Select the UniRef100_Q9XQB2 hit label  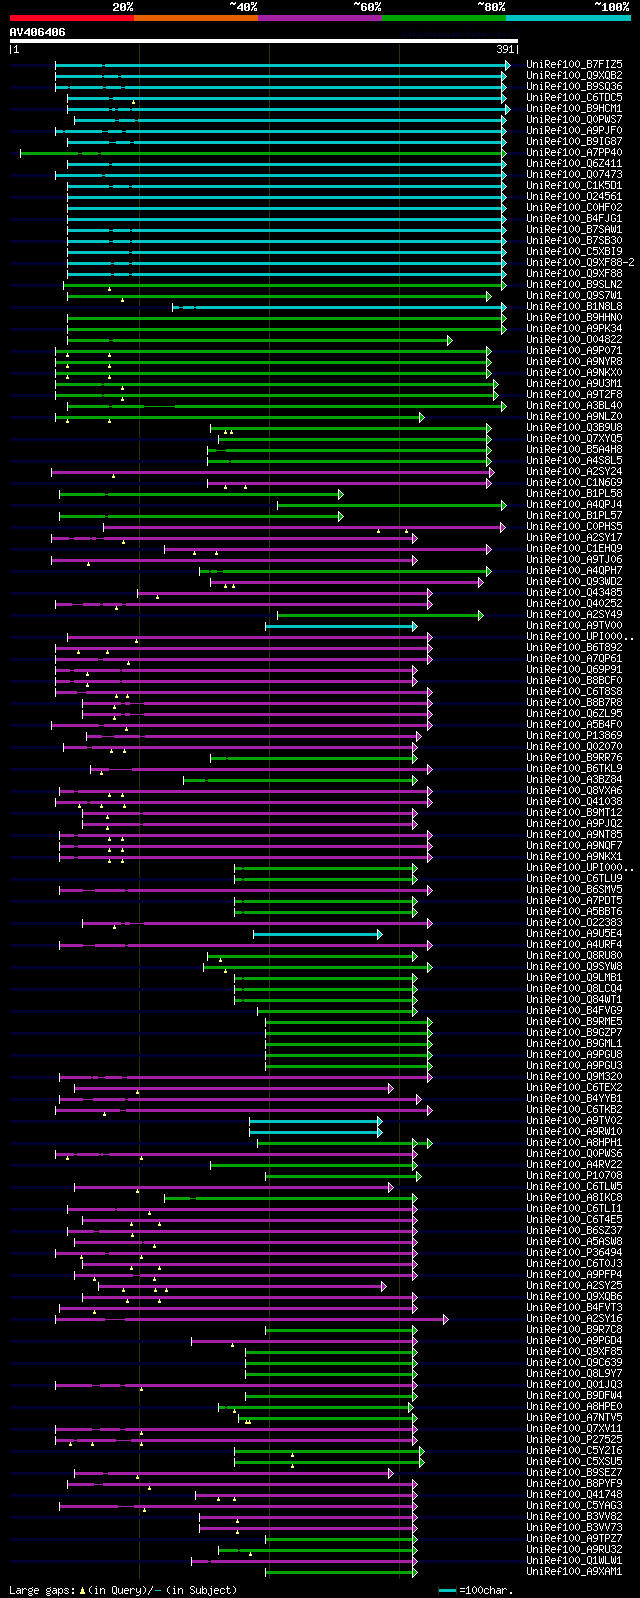pos(574,75)
